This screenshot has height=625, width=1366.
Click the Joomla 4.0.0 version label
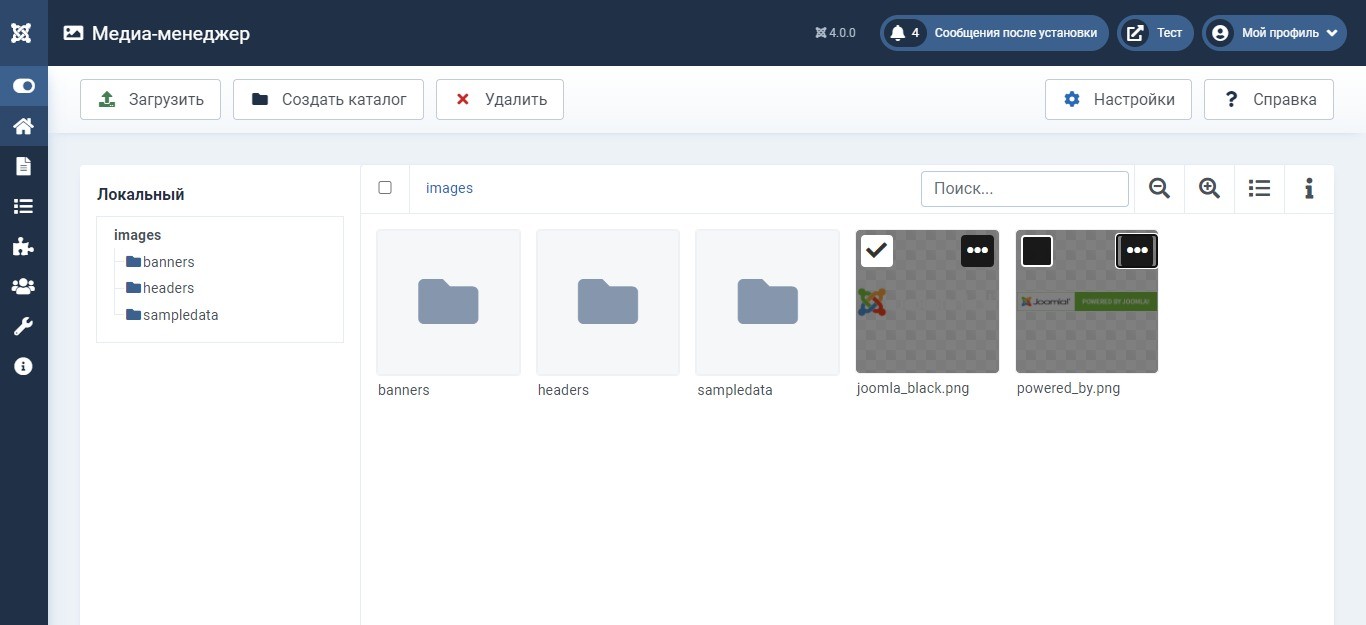click(835, 33)
